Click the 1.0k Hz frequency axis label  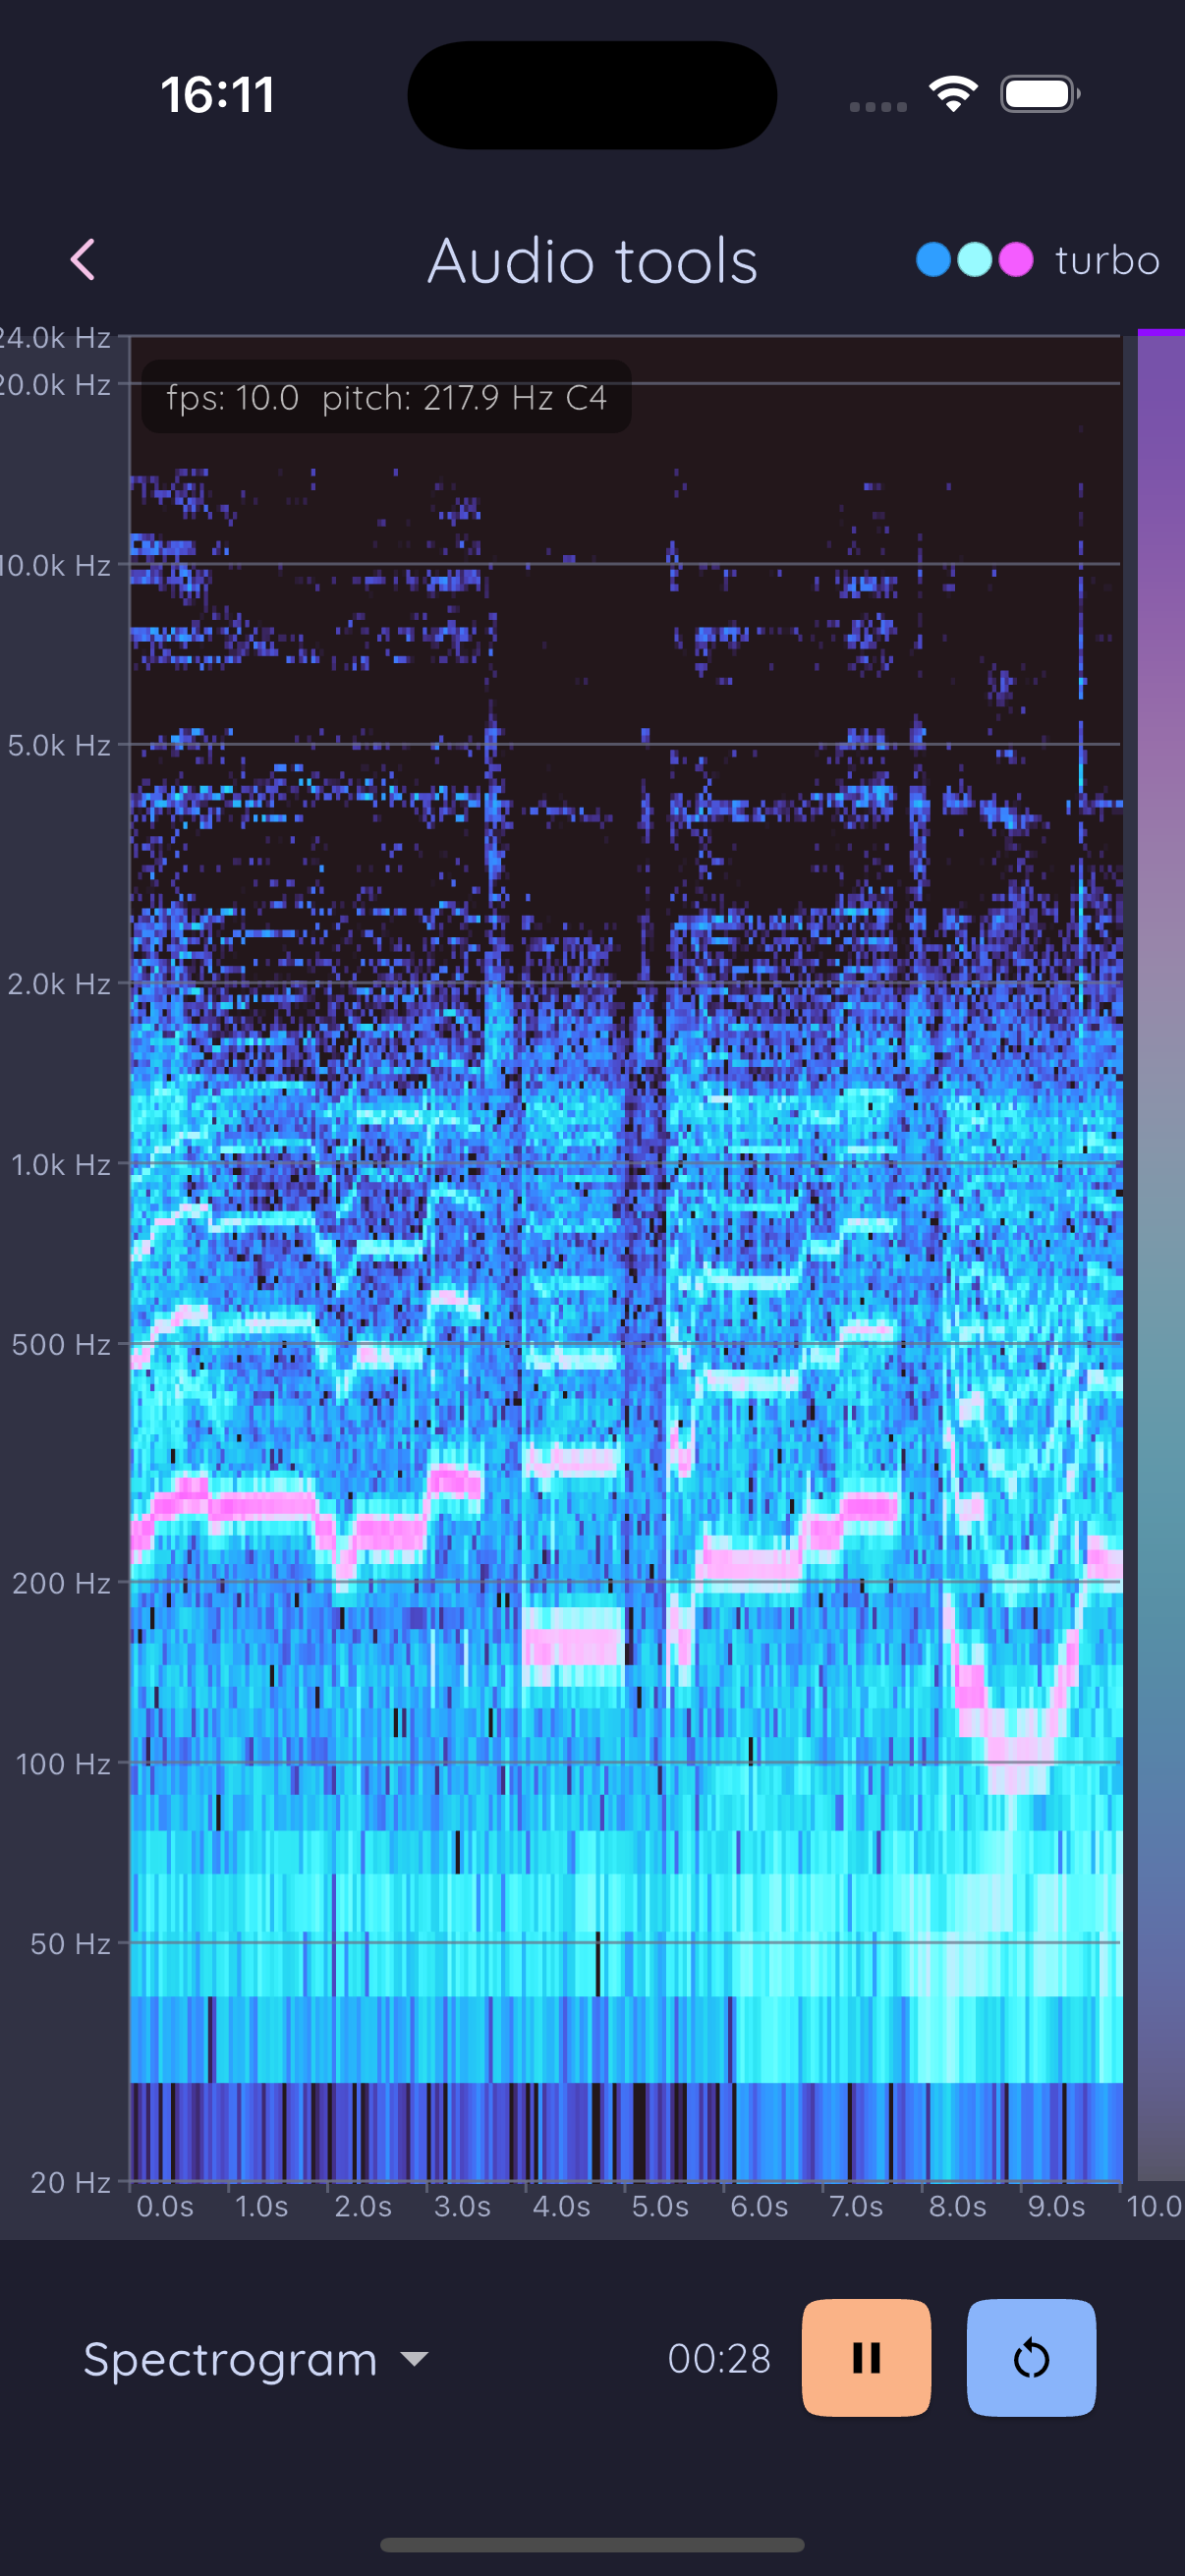[60, 1165]
